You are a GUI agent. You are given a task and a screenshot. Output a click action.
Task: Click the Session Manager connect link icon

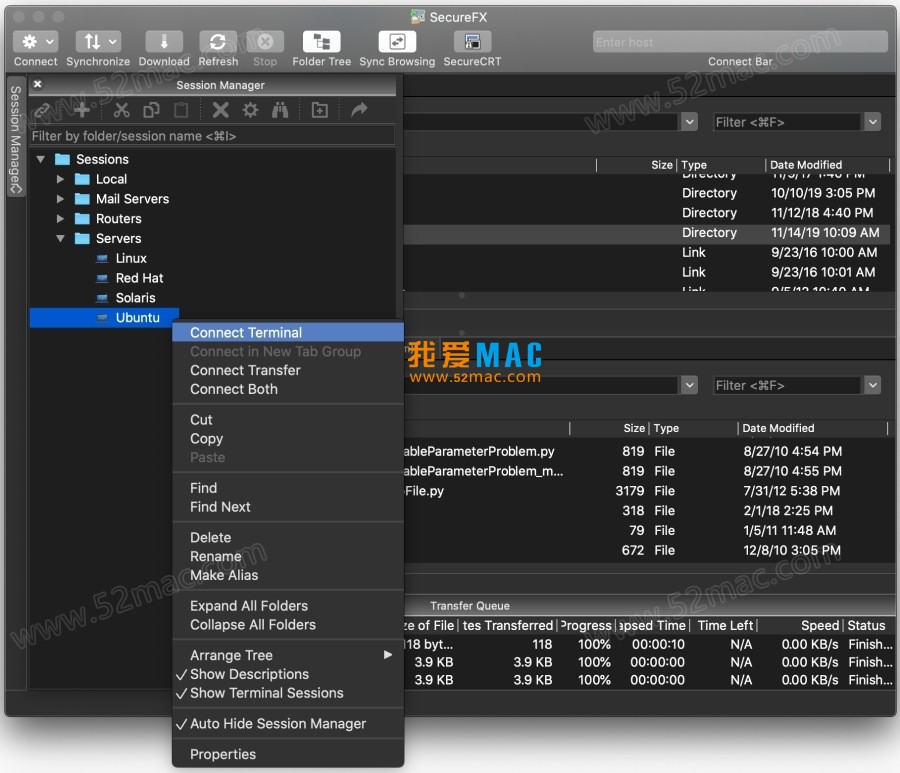click(x=44, y=110)
